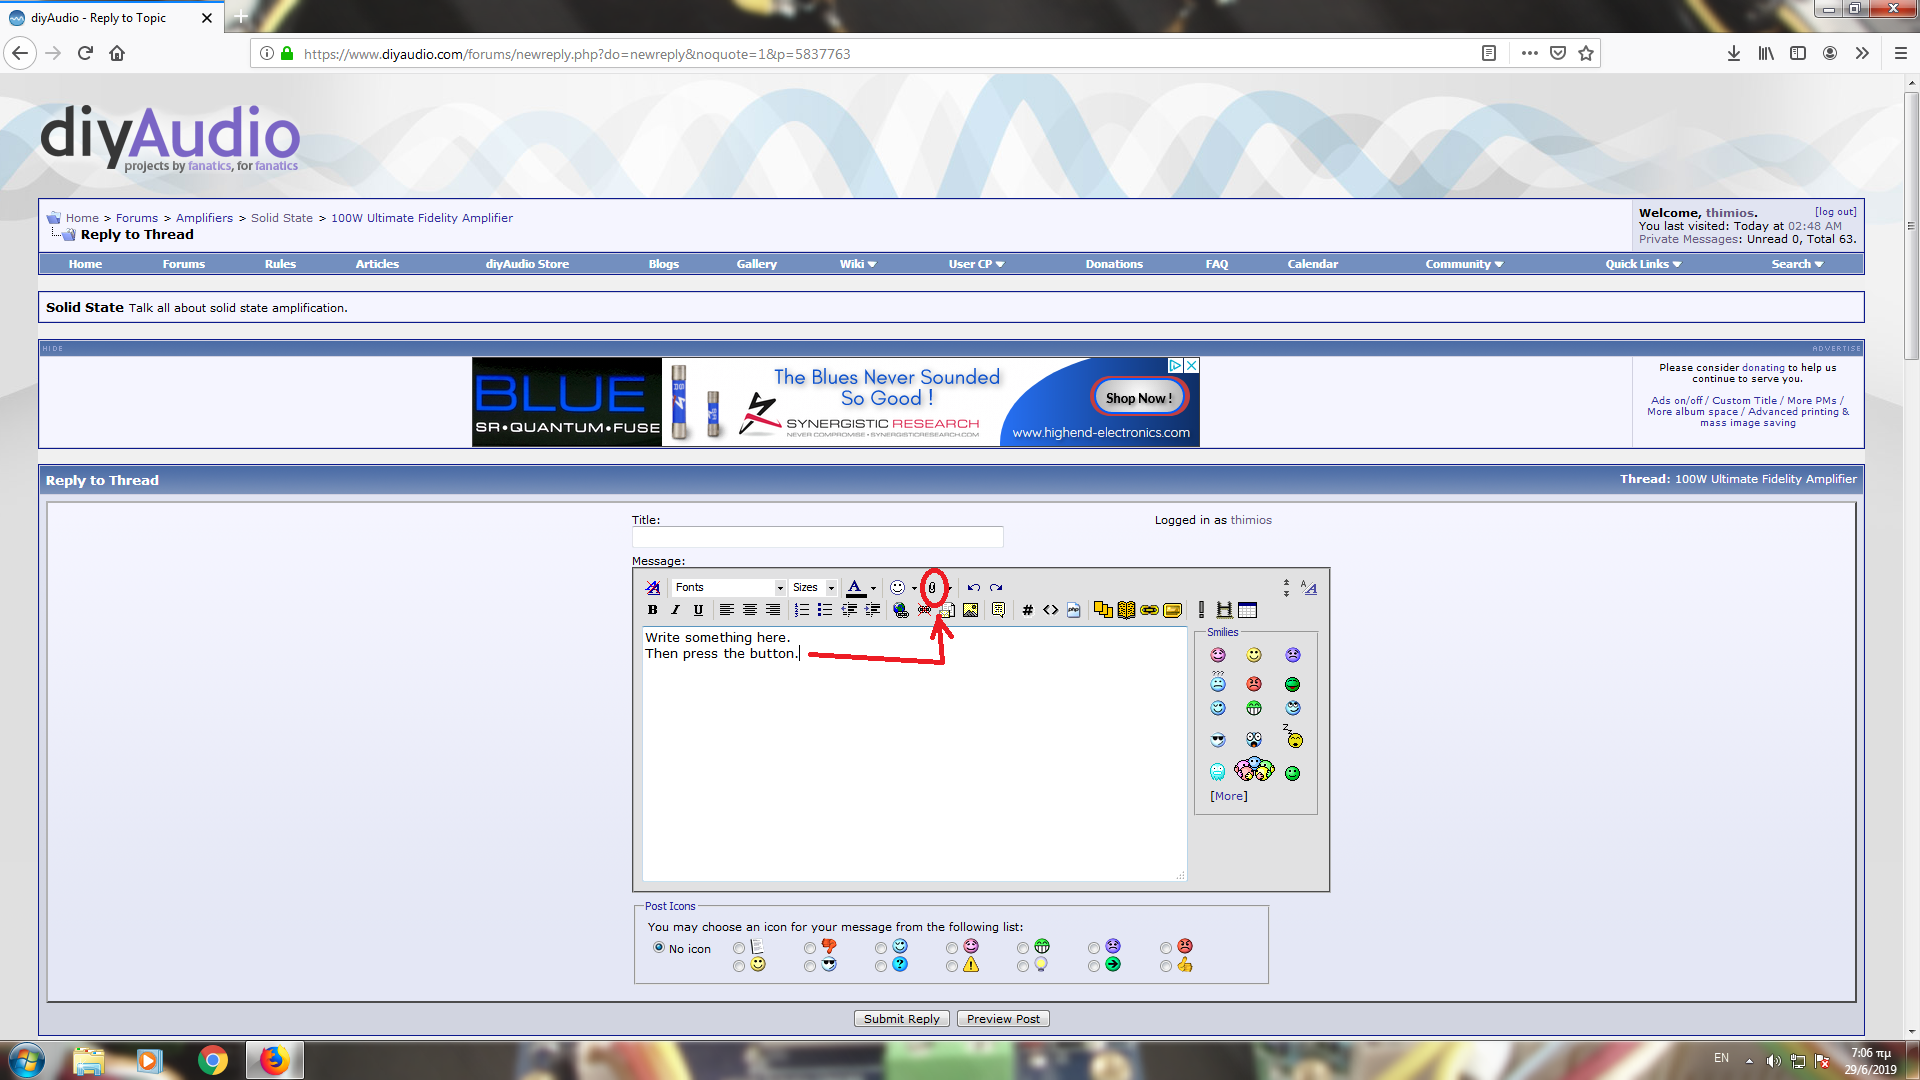Click the Remove Text Formatting icon
This screenshot has height=1080, width=1920.
(x=653, y=588)
